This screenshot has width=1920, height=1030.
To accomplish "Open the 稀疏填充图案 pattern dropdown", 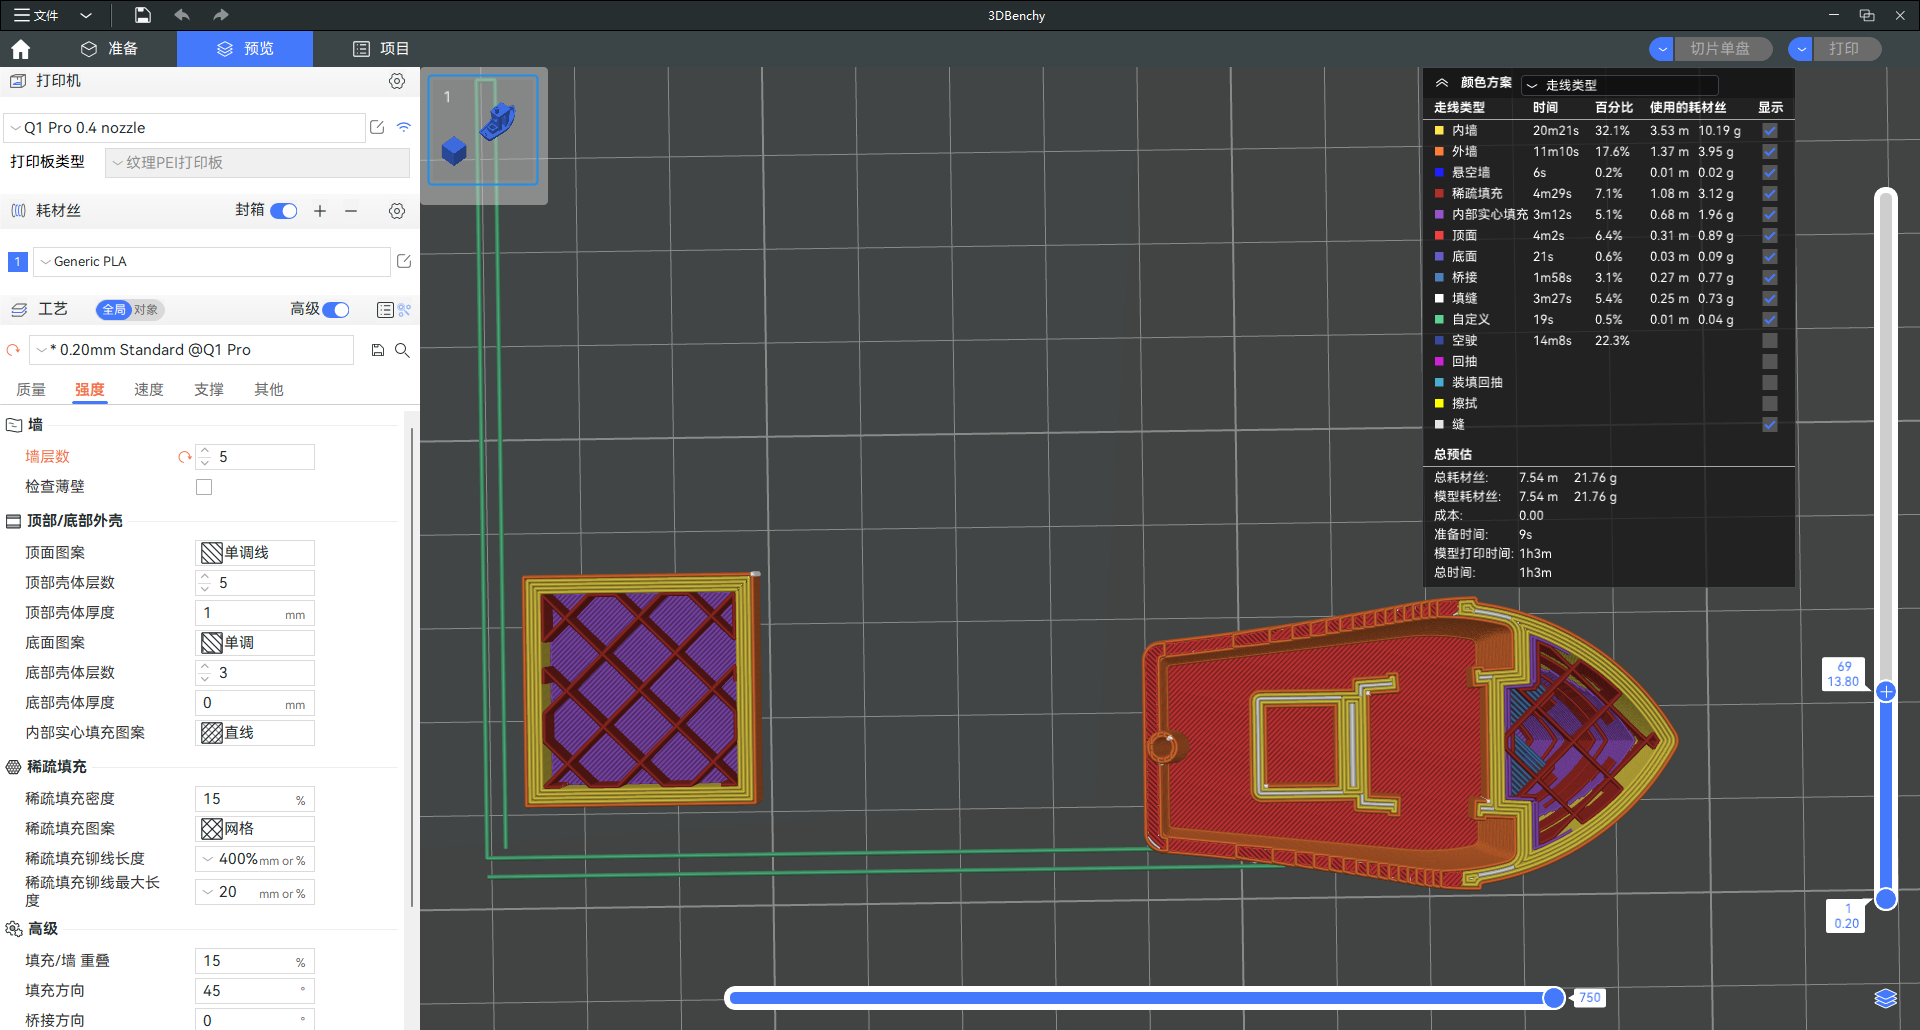I will click(x=255, y=829).
